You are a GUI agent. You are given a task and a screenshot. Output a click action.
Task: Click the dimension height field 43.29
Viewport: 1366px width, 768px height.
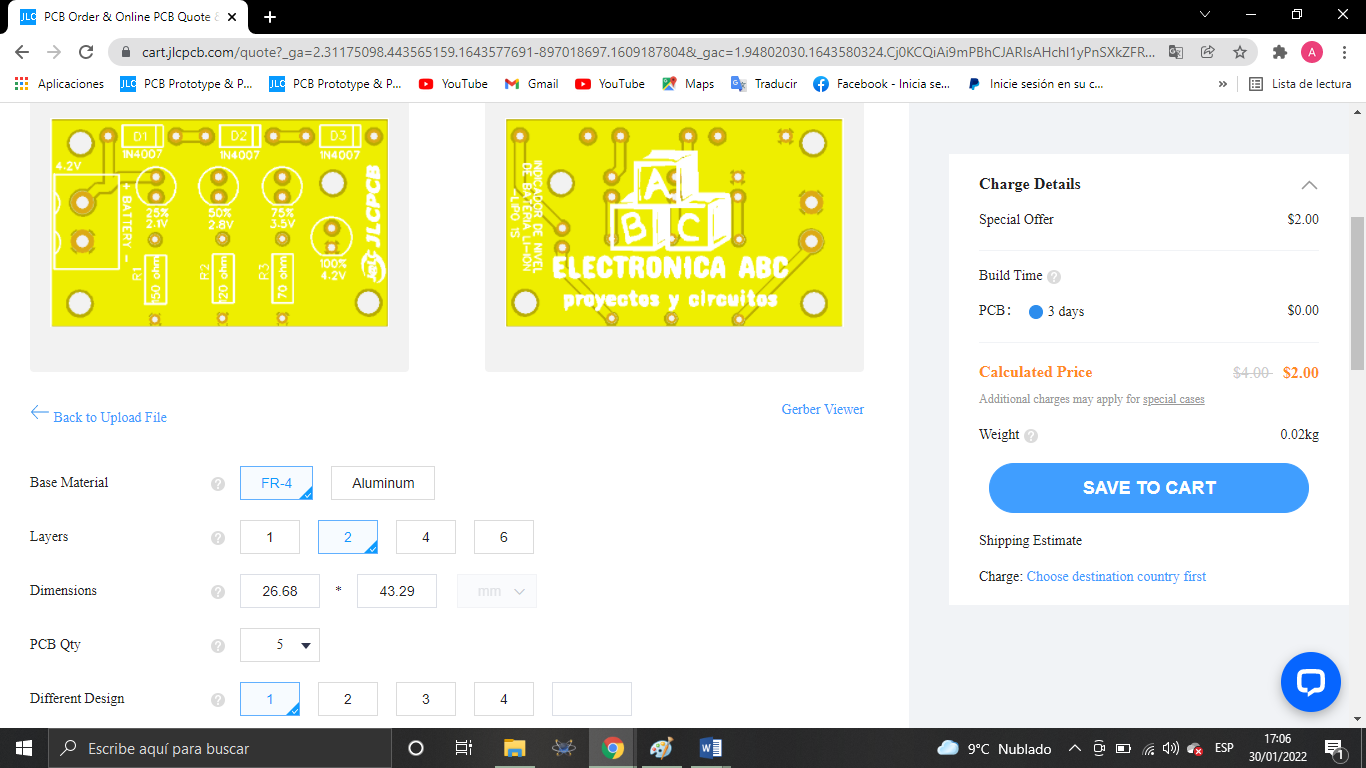[x=397, y=591]
